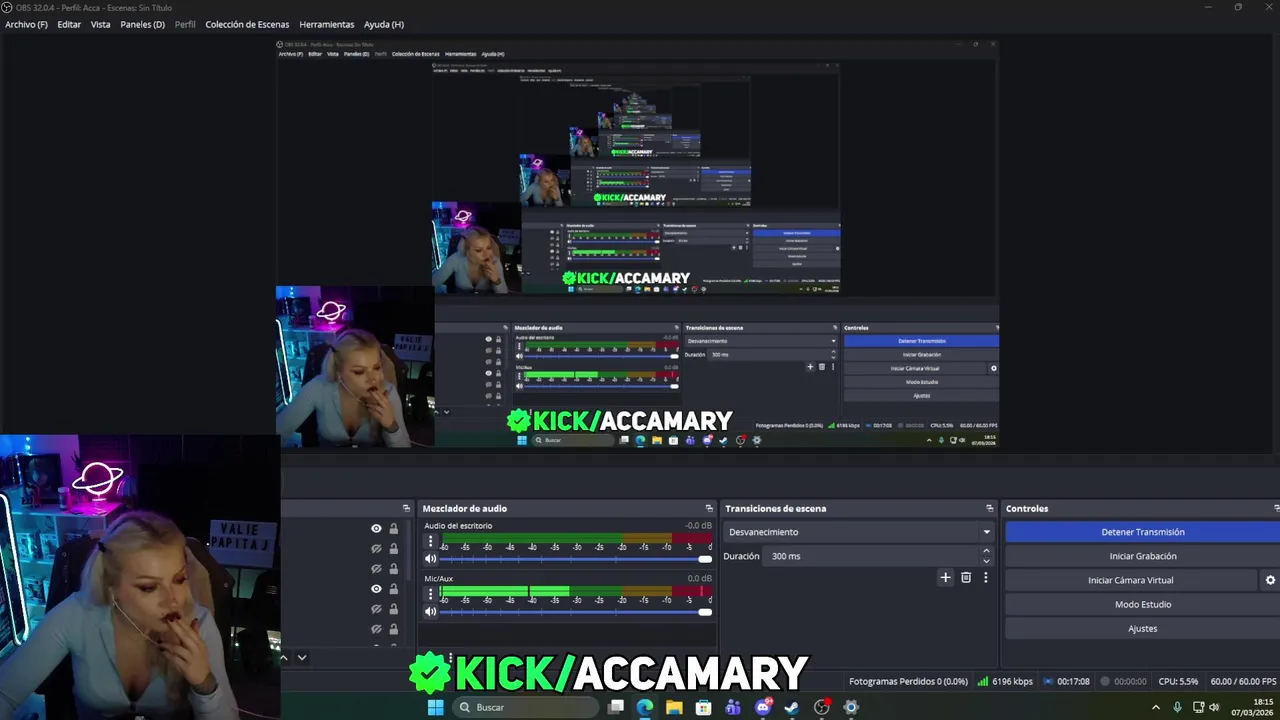Open Microsoft Edge from taskbar

(645, 707)
